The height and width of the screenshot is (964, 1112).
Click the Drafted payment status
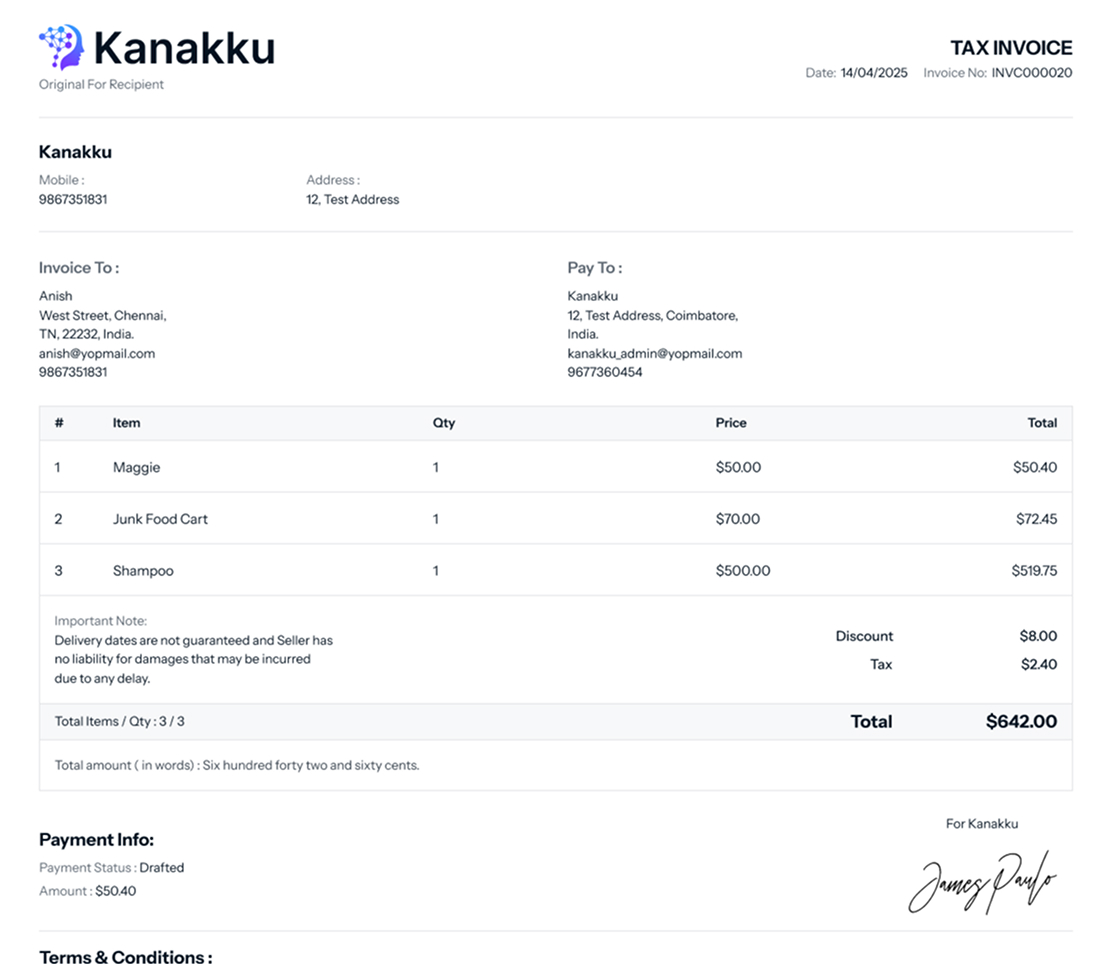click(x=162, y=868)
